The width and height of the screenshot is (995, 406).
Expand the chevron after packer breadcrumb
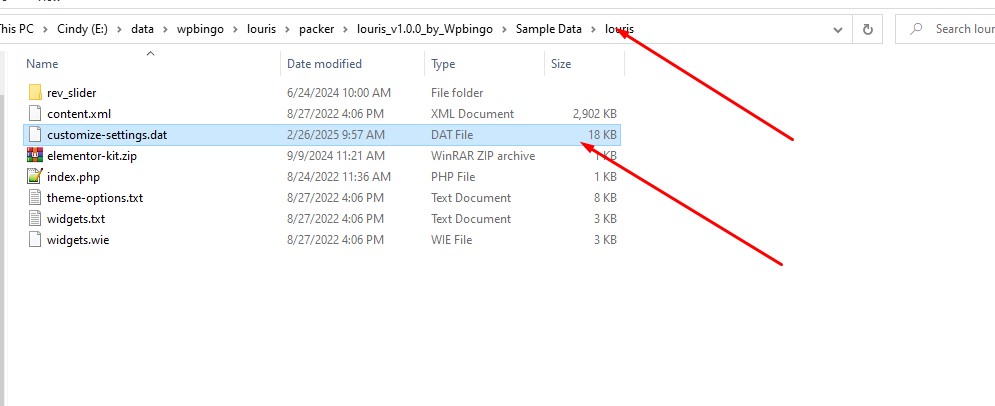(346, 29)
